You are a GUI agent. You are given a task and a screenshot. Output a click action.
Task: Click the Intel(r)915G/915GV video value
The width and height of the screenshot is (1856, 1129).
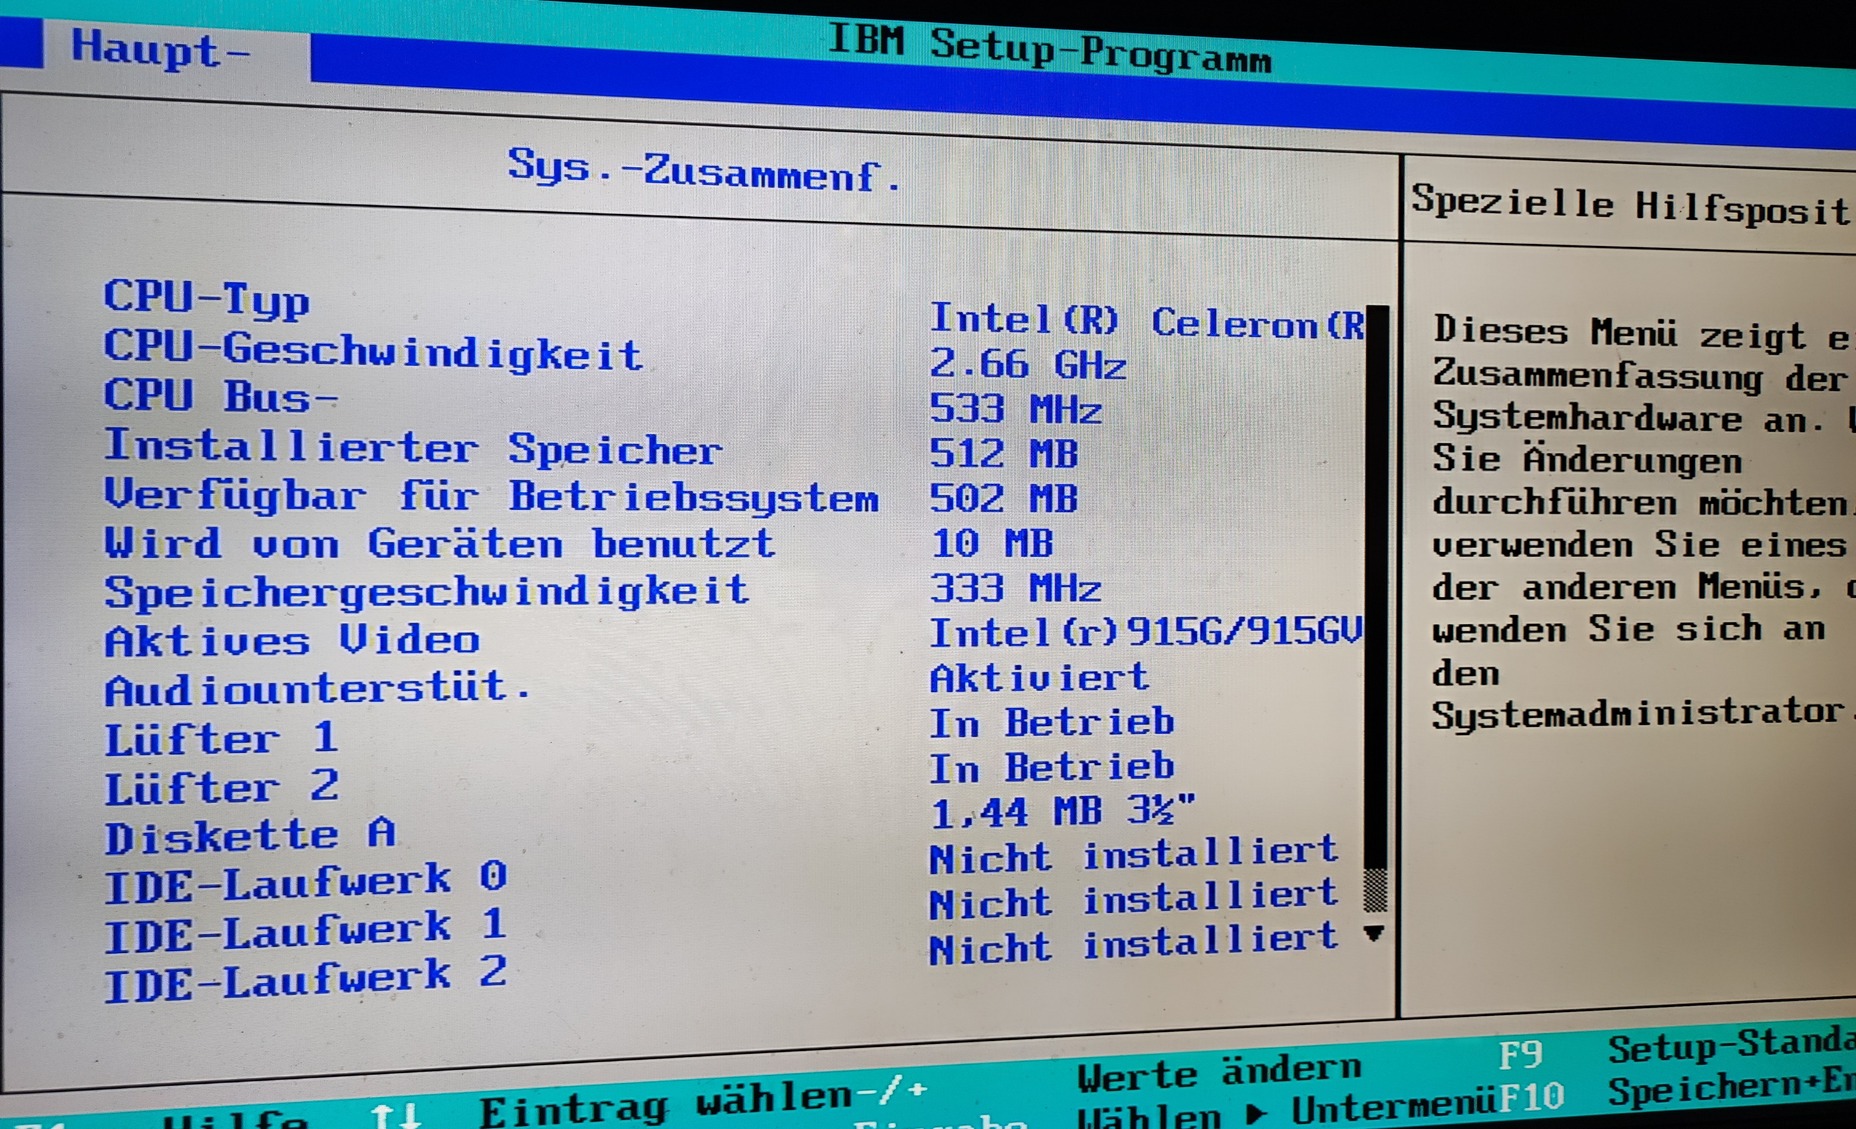pyautogui.click(x=1146, y=632)
